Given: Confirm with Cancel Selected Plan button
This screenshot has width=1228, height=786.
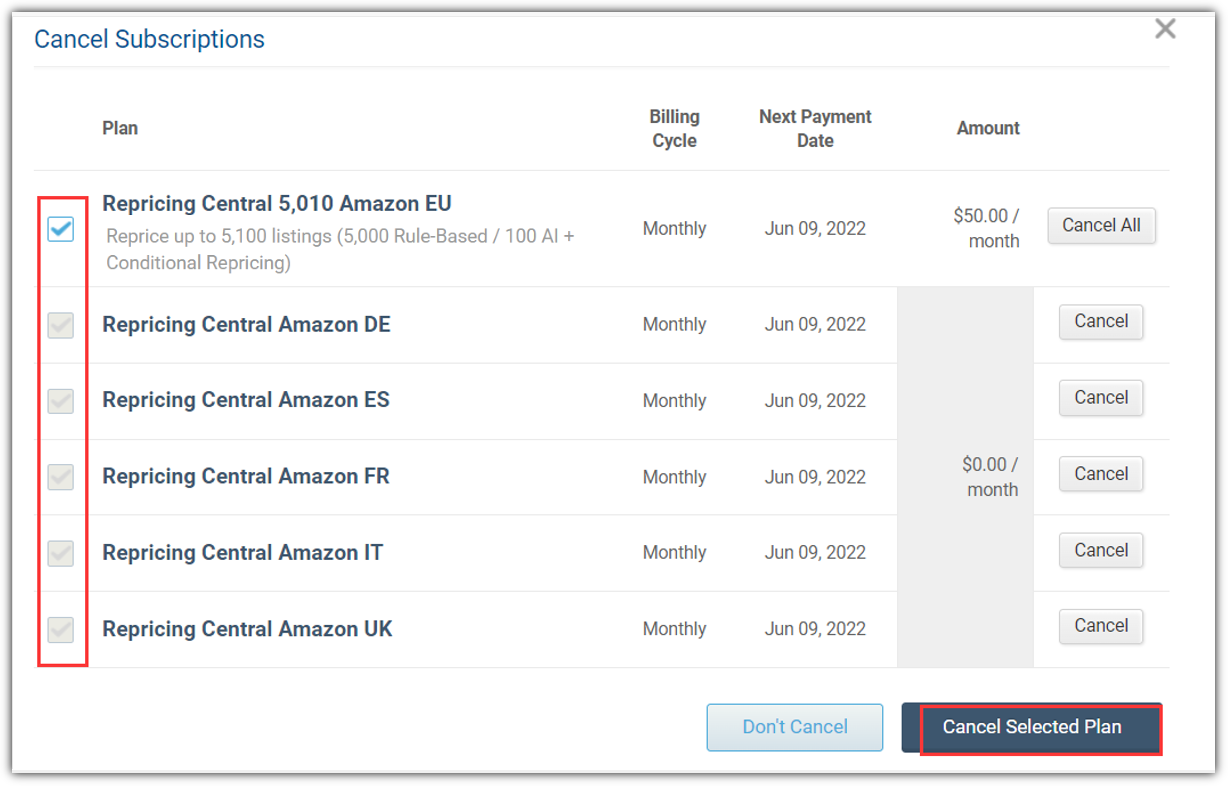Looking at the screenshot, I should tap(1032, 727).
